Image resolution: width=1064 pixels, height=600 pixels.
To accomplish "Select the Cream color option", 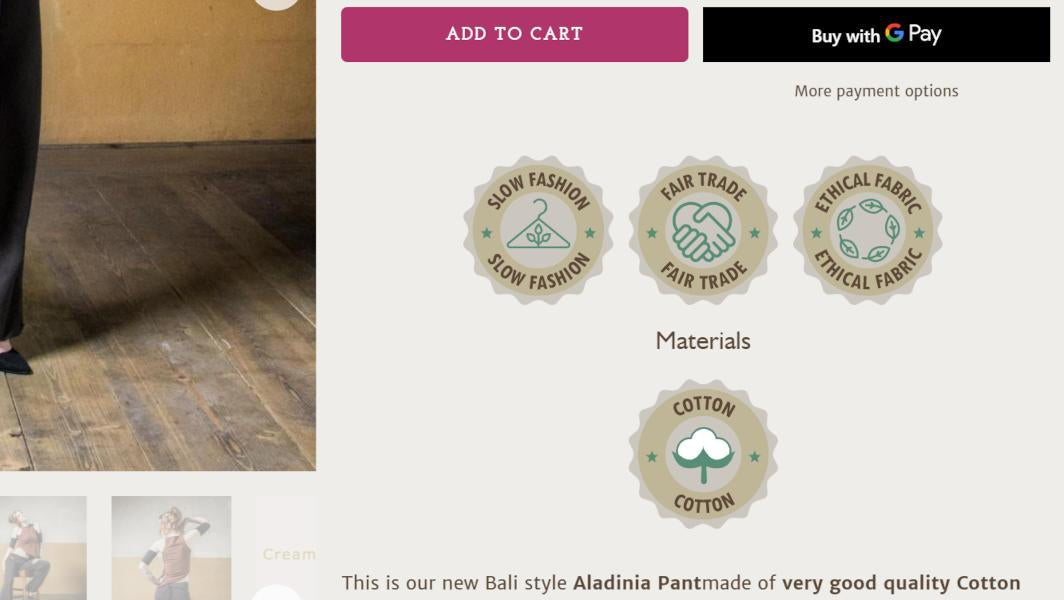I will (x=288, y=553).
